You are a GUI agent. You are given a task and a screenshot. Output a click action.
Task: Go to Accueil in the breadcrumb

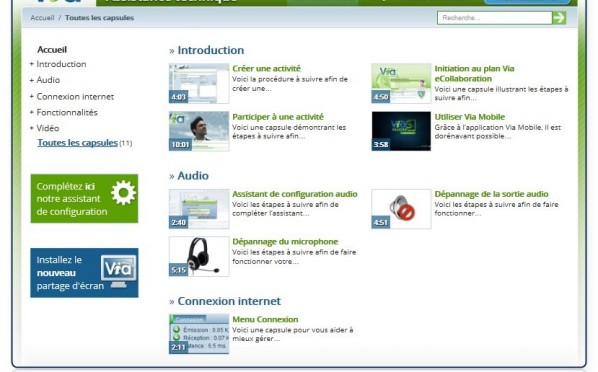click(42, 18)
